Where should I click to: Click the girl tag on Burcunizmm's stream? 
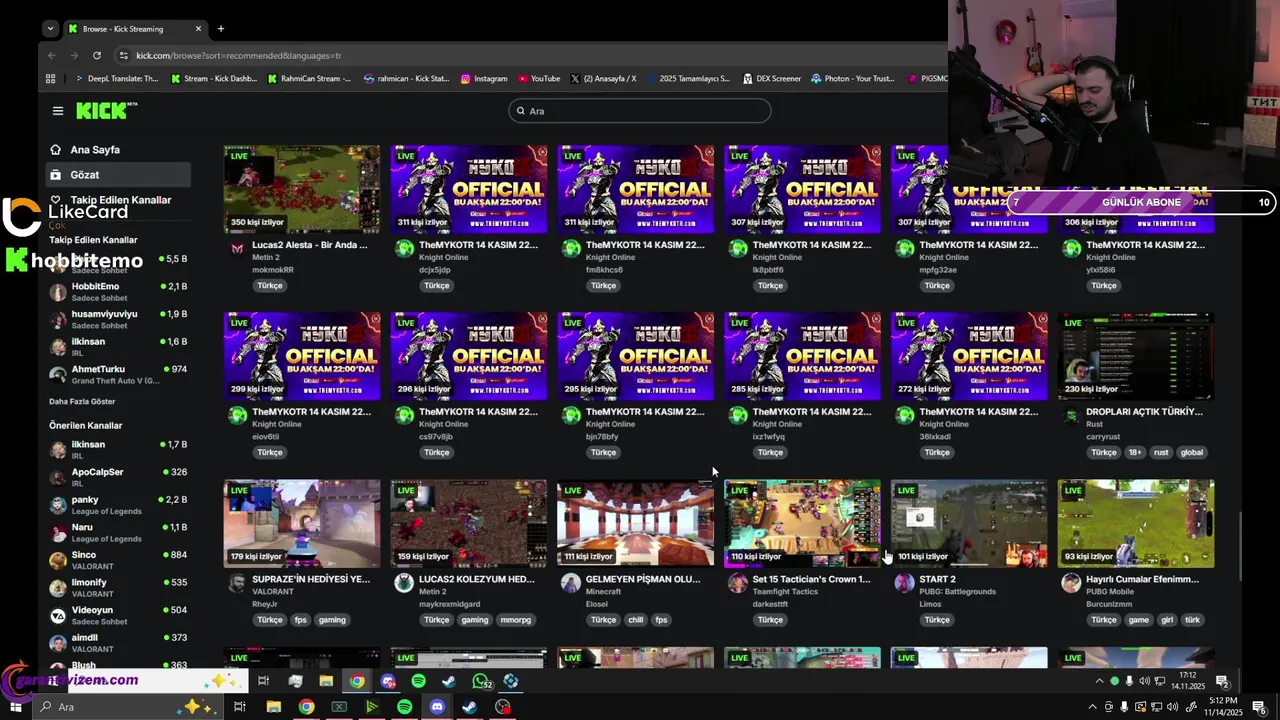point(1167,620)
